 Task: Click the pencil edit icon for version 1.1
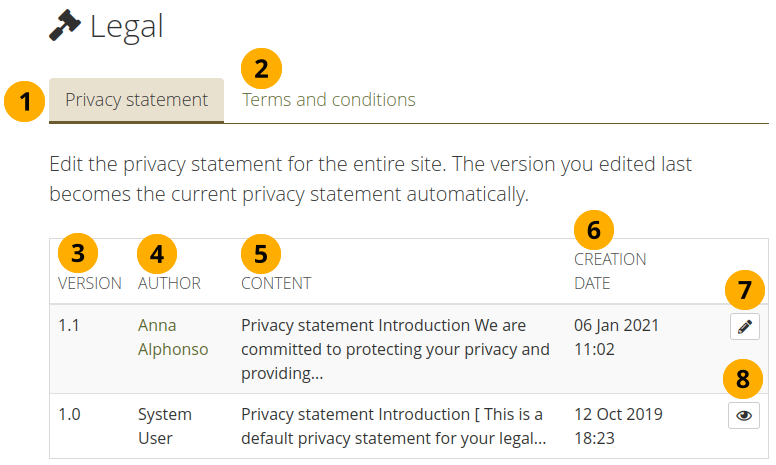pos(744,326)
